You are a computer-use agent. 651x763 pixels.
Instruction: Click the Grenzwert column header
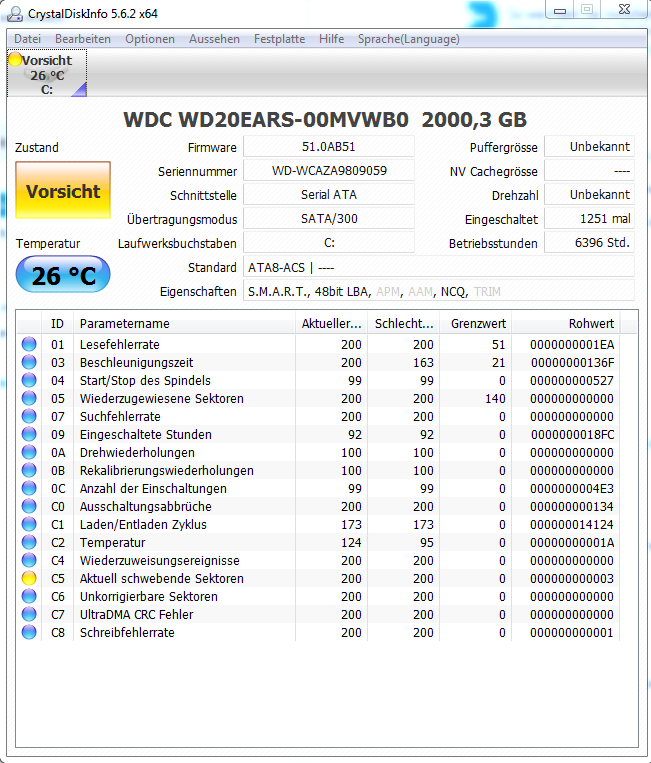(x=476, y=324)
